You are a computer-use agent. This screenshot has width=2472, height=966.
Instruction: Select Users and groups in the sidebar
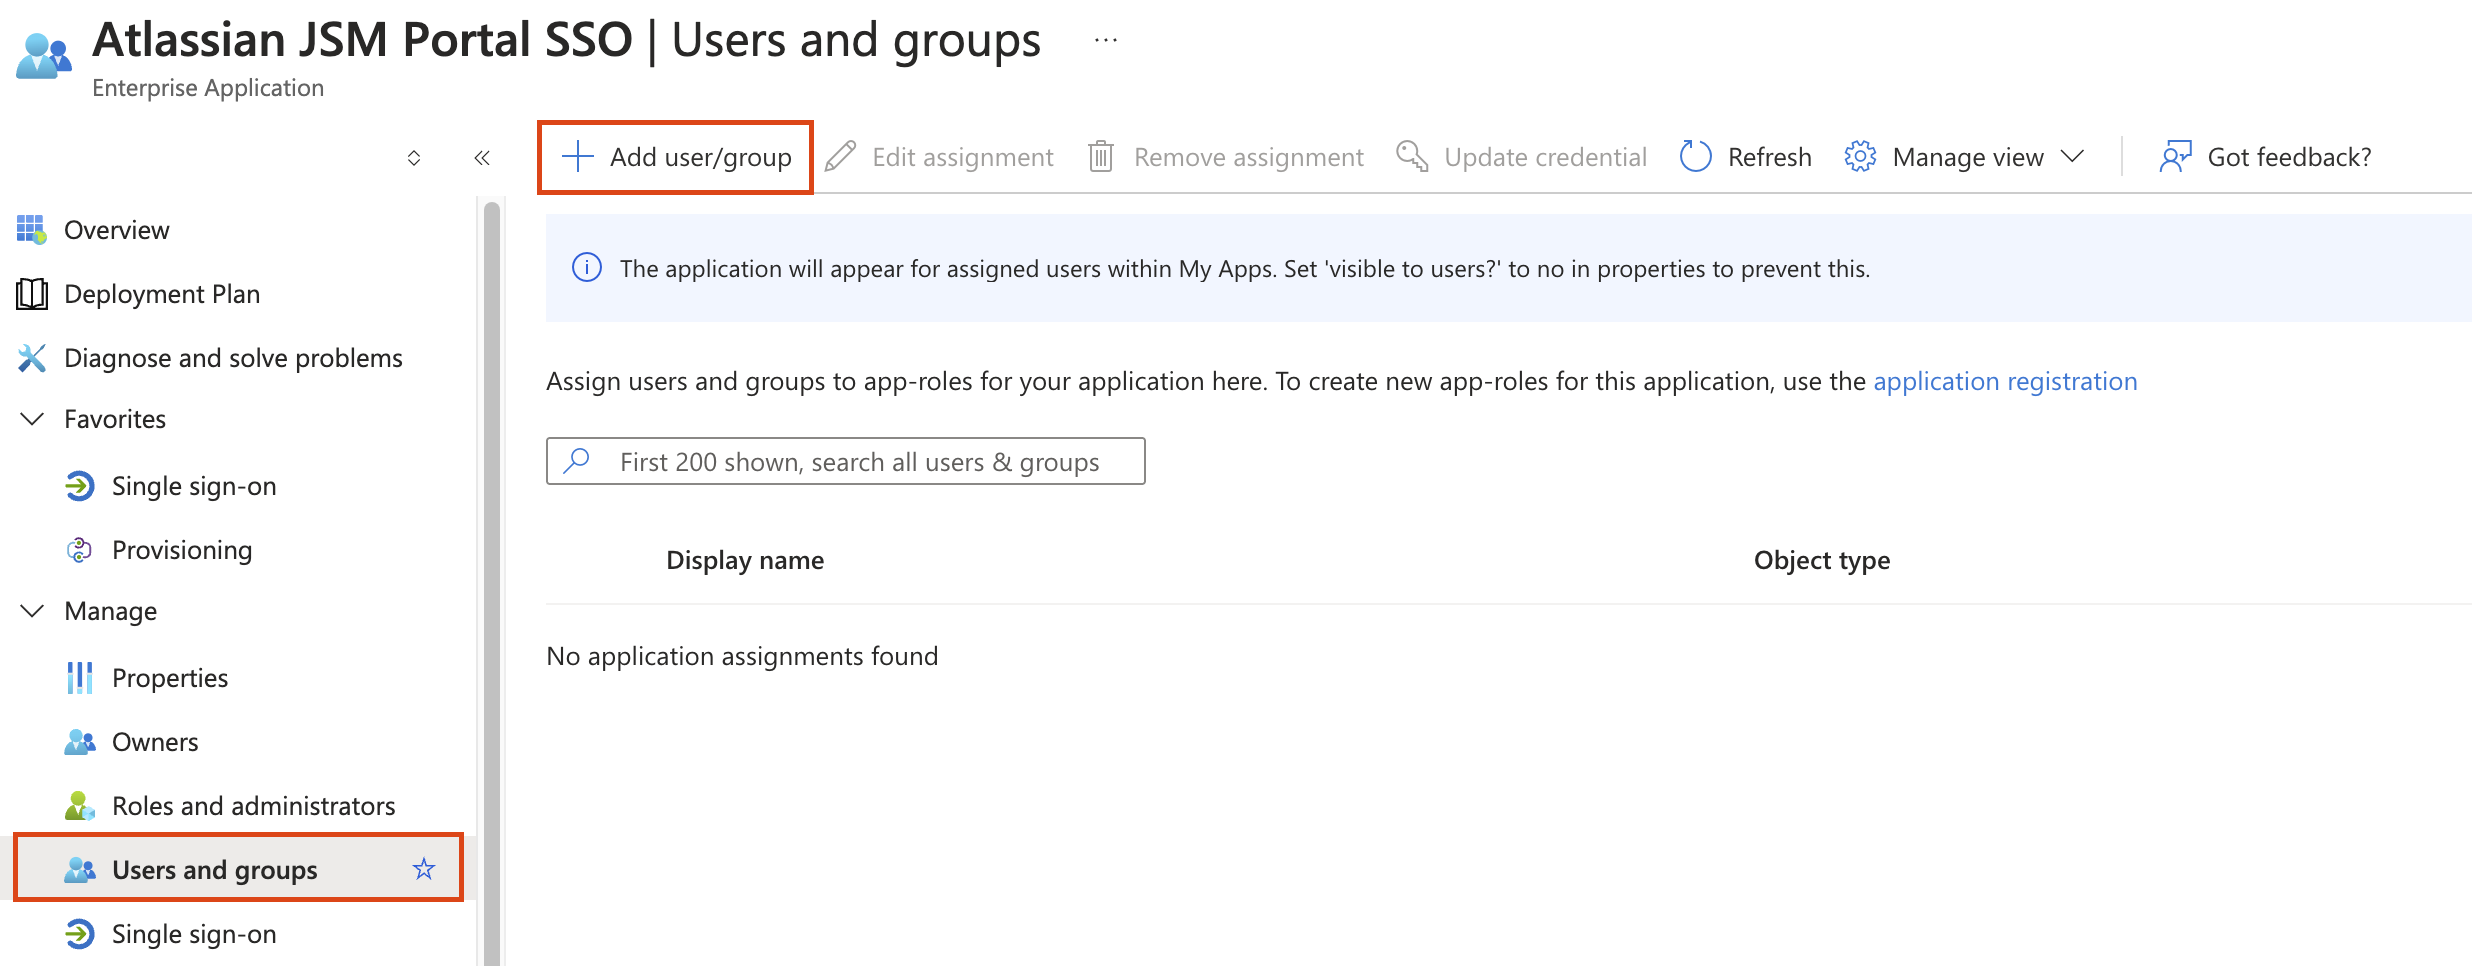tap(238, 868)
